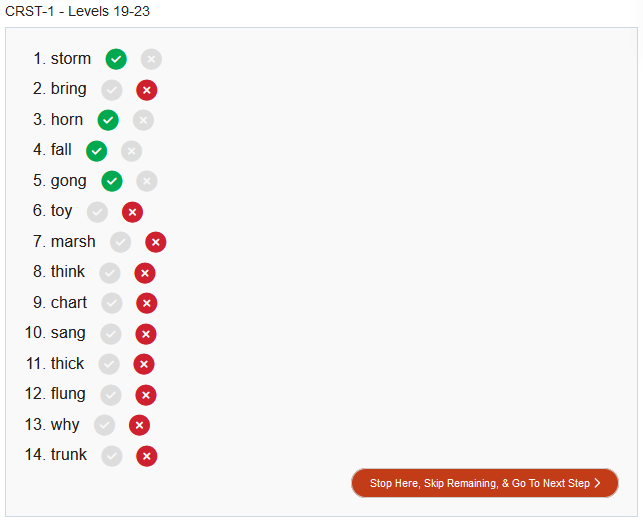Image resolution: width=643 pixels, height=520 pixels.
Task: Mark 'why' as correct
Action: click(104, 425)
